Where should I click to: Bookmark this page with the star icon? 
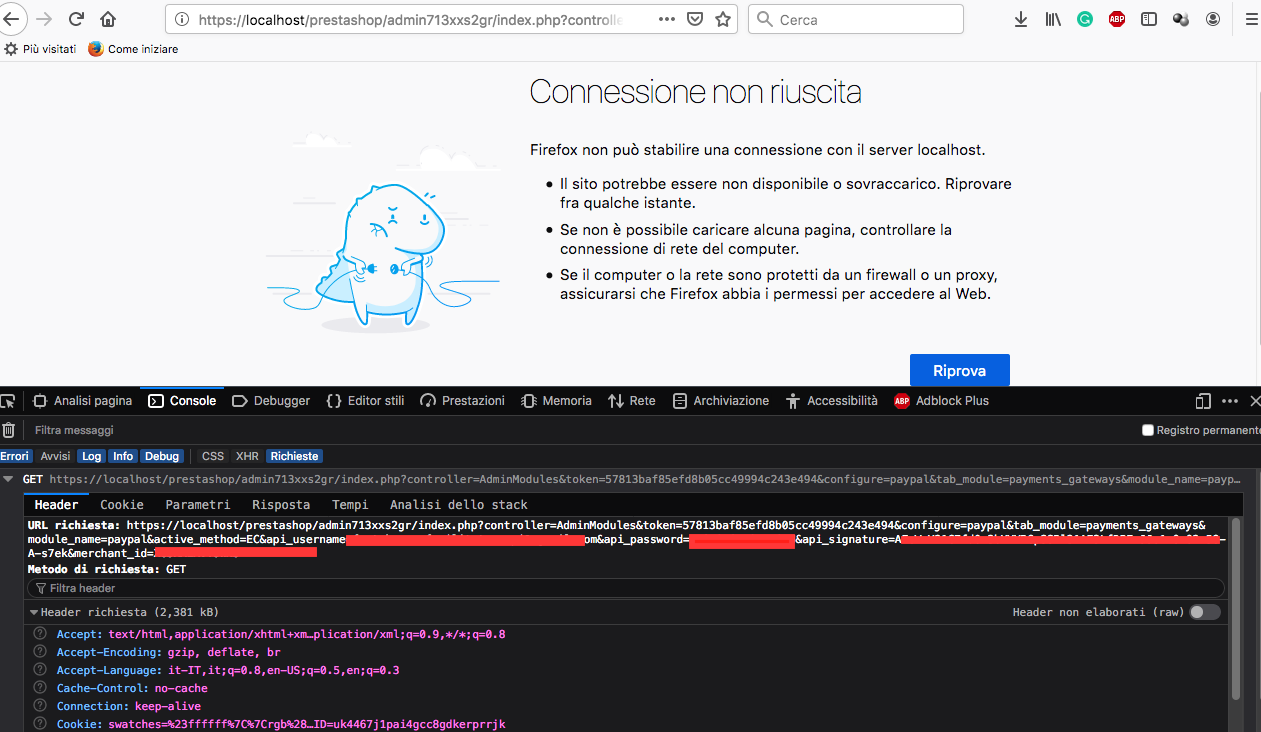[723, 19]
